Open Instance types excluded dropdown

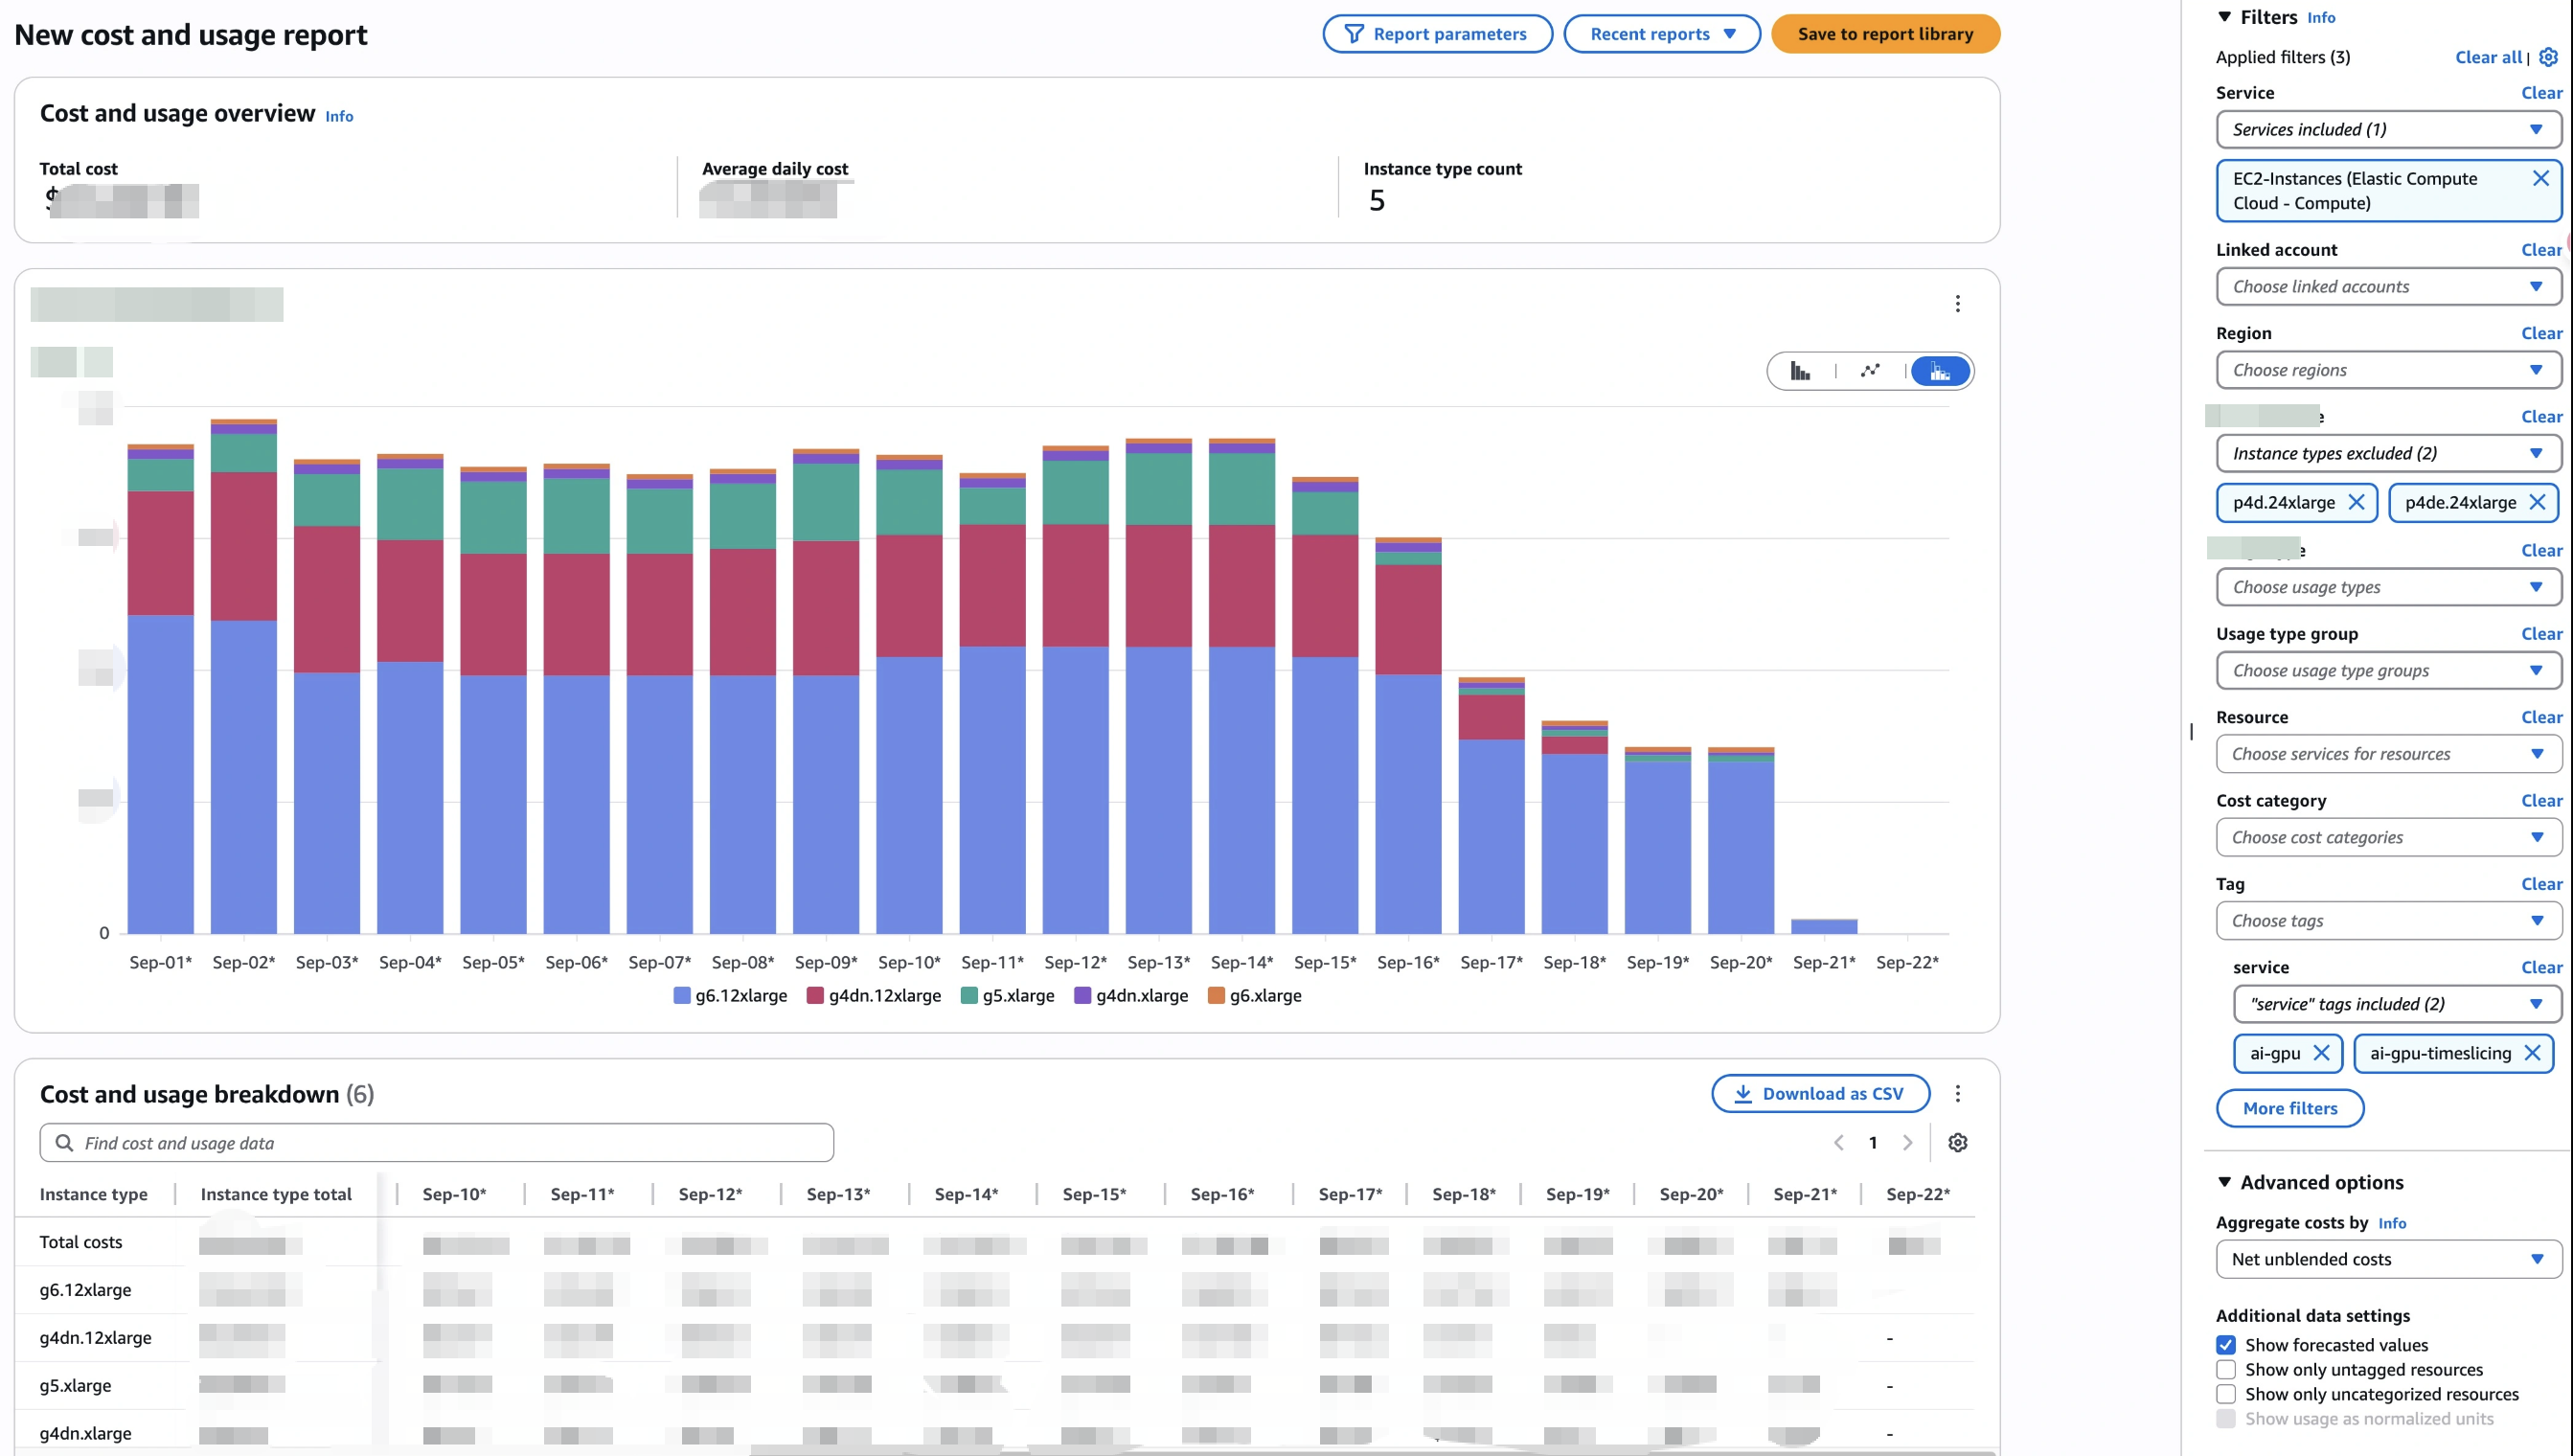2388,454
